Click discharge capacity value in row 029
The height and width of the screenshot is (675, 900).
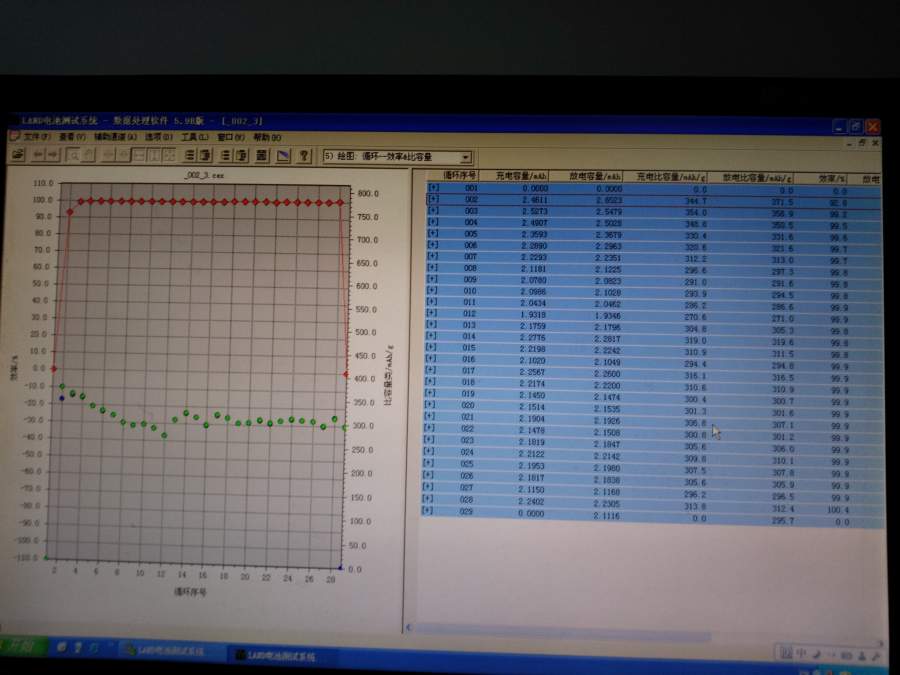[607, 515]
